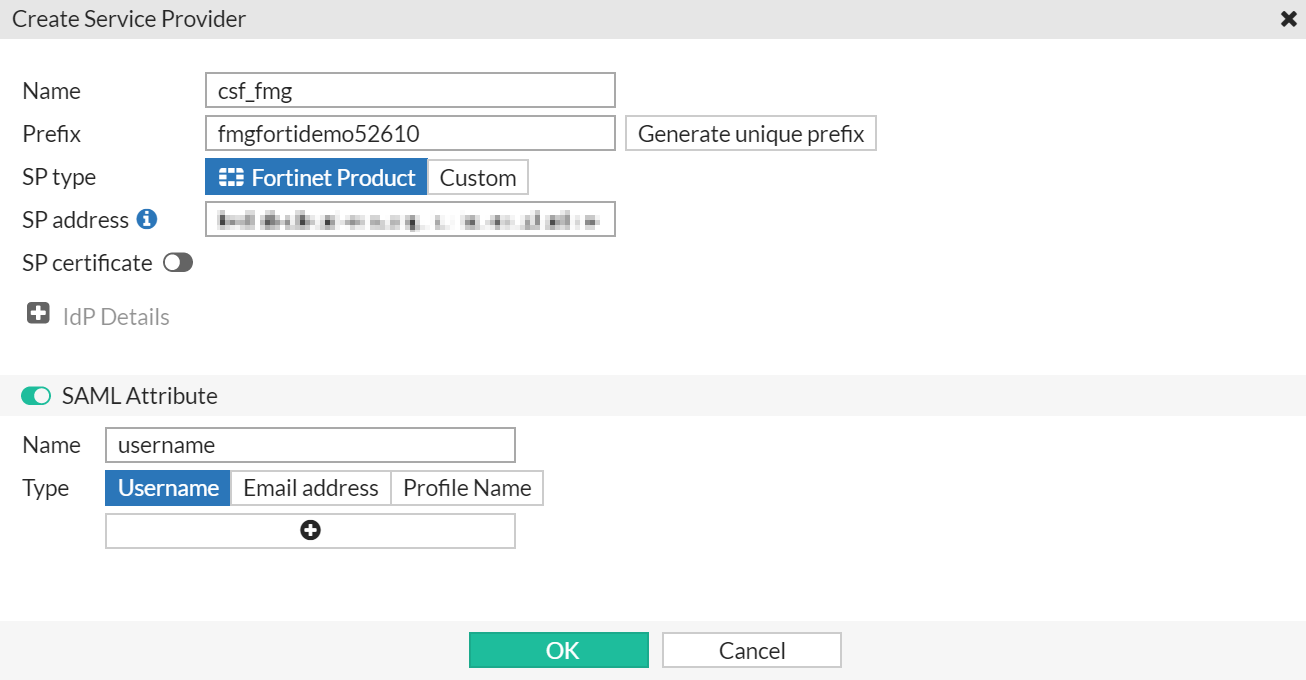Select Username attribute type
The image size is (1306, 680).
click(167, 487)
